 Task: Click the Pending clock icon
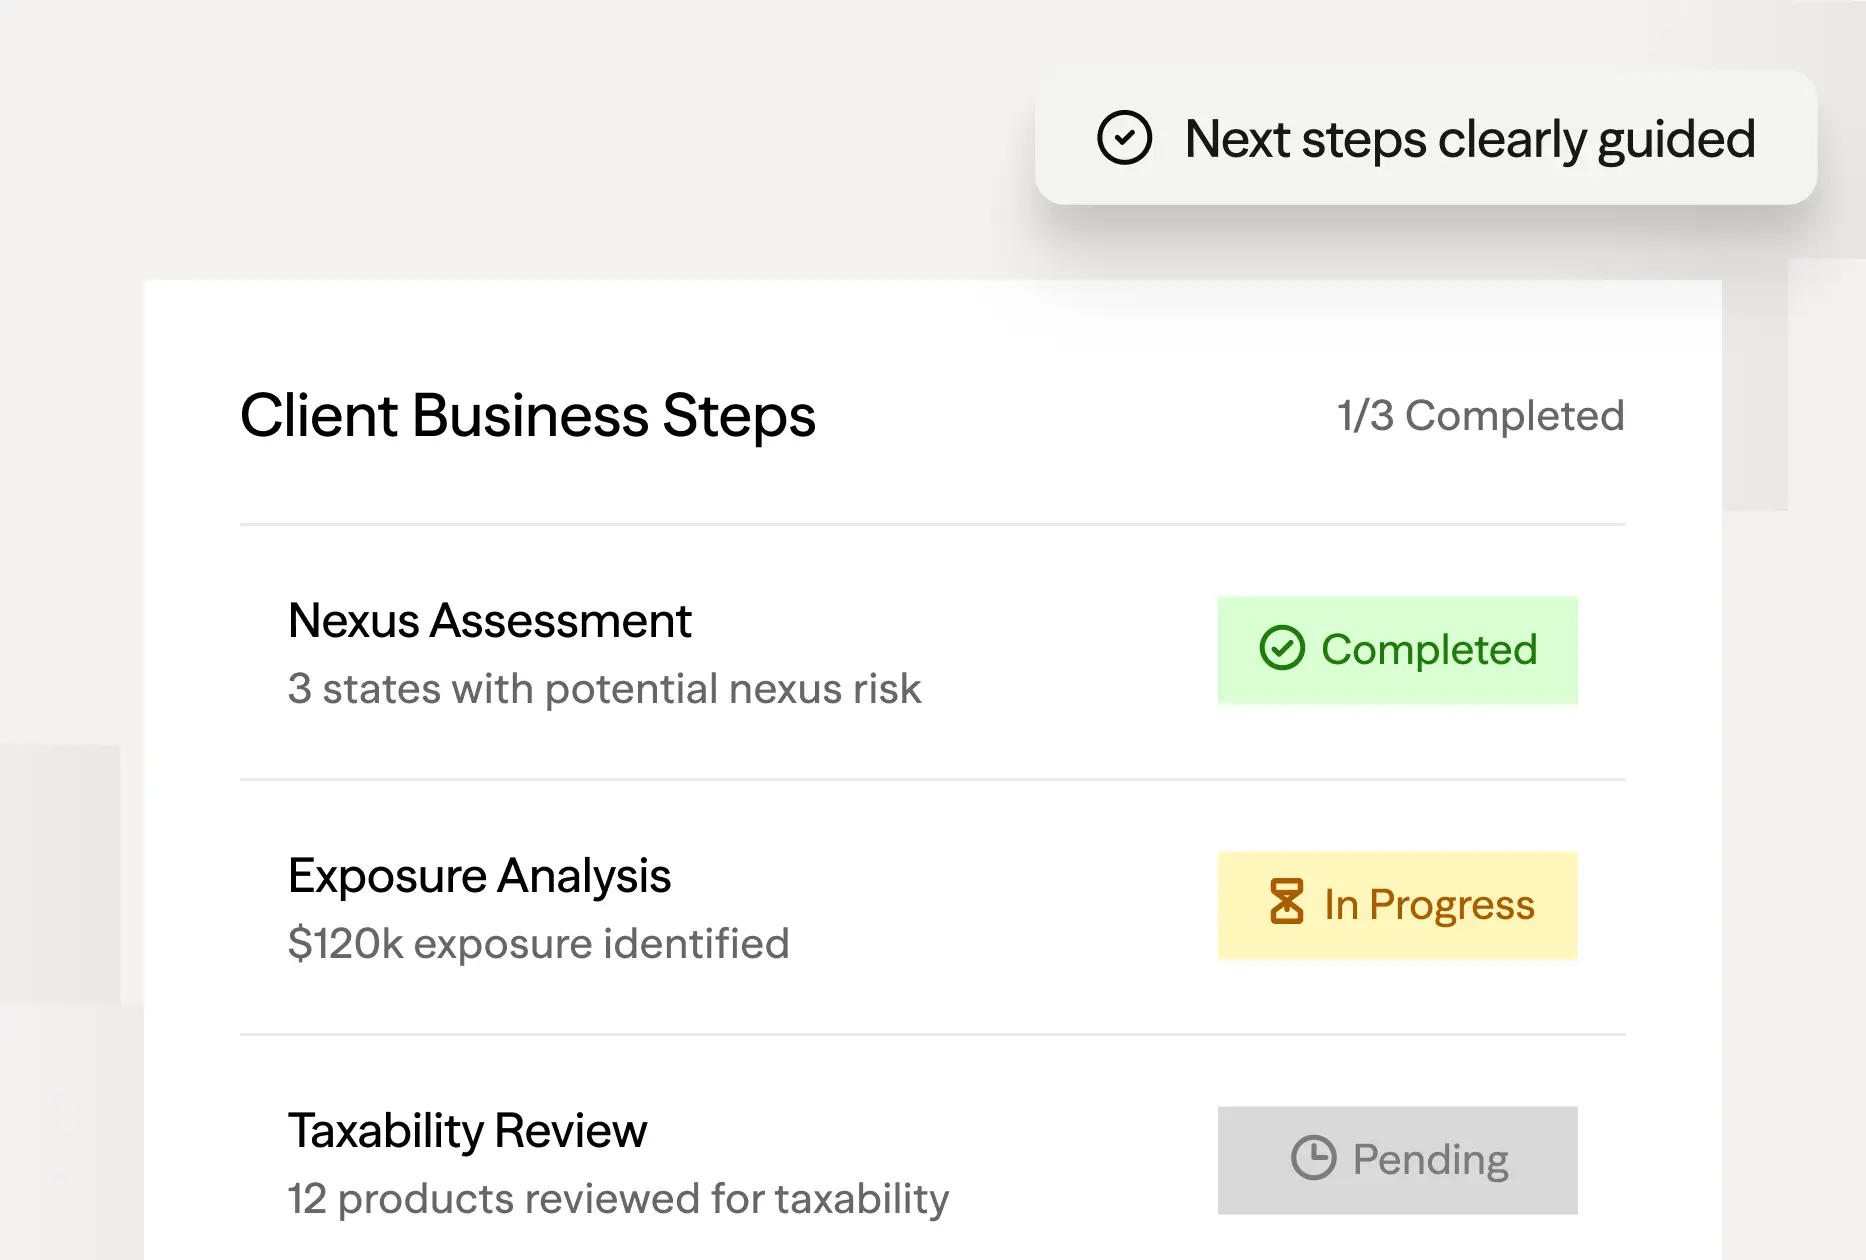pyautogui.click(x=1313, y=1158)
